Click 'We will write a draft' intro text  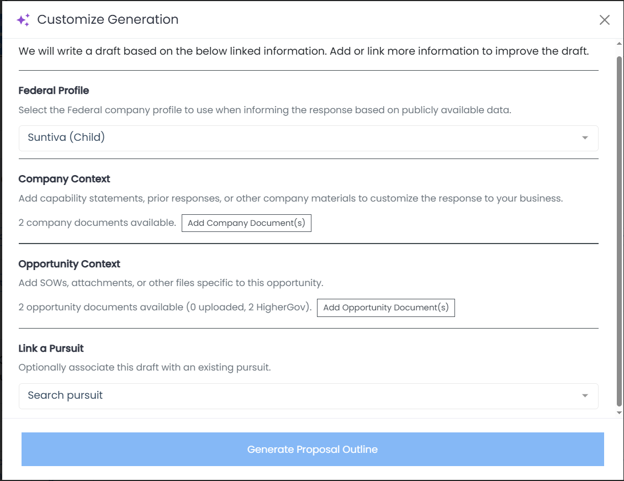304,51
